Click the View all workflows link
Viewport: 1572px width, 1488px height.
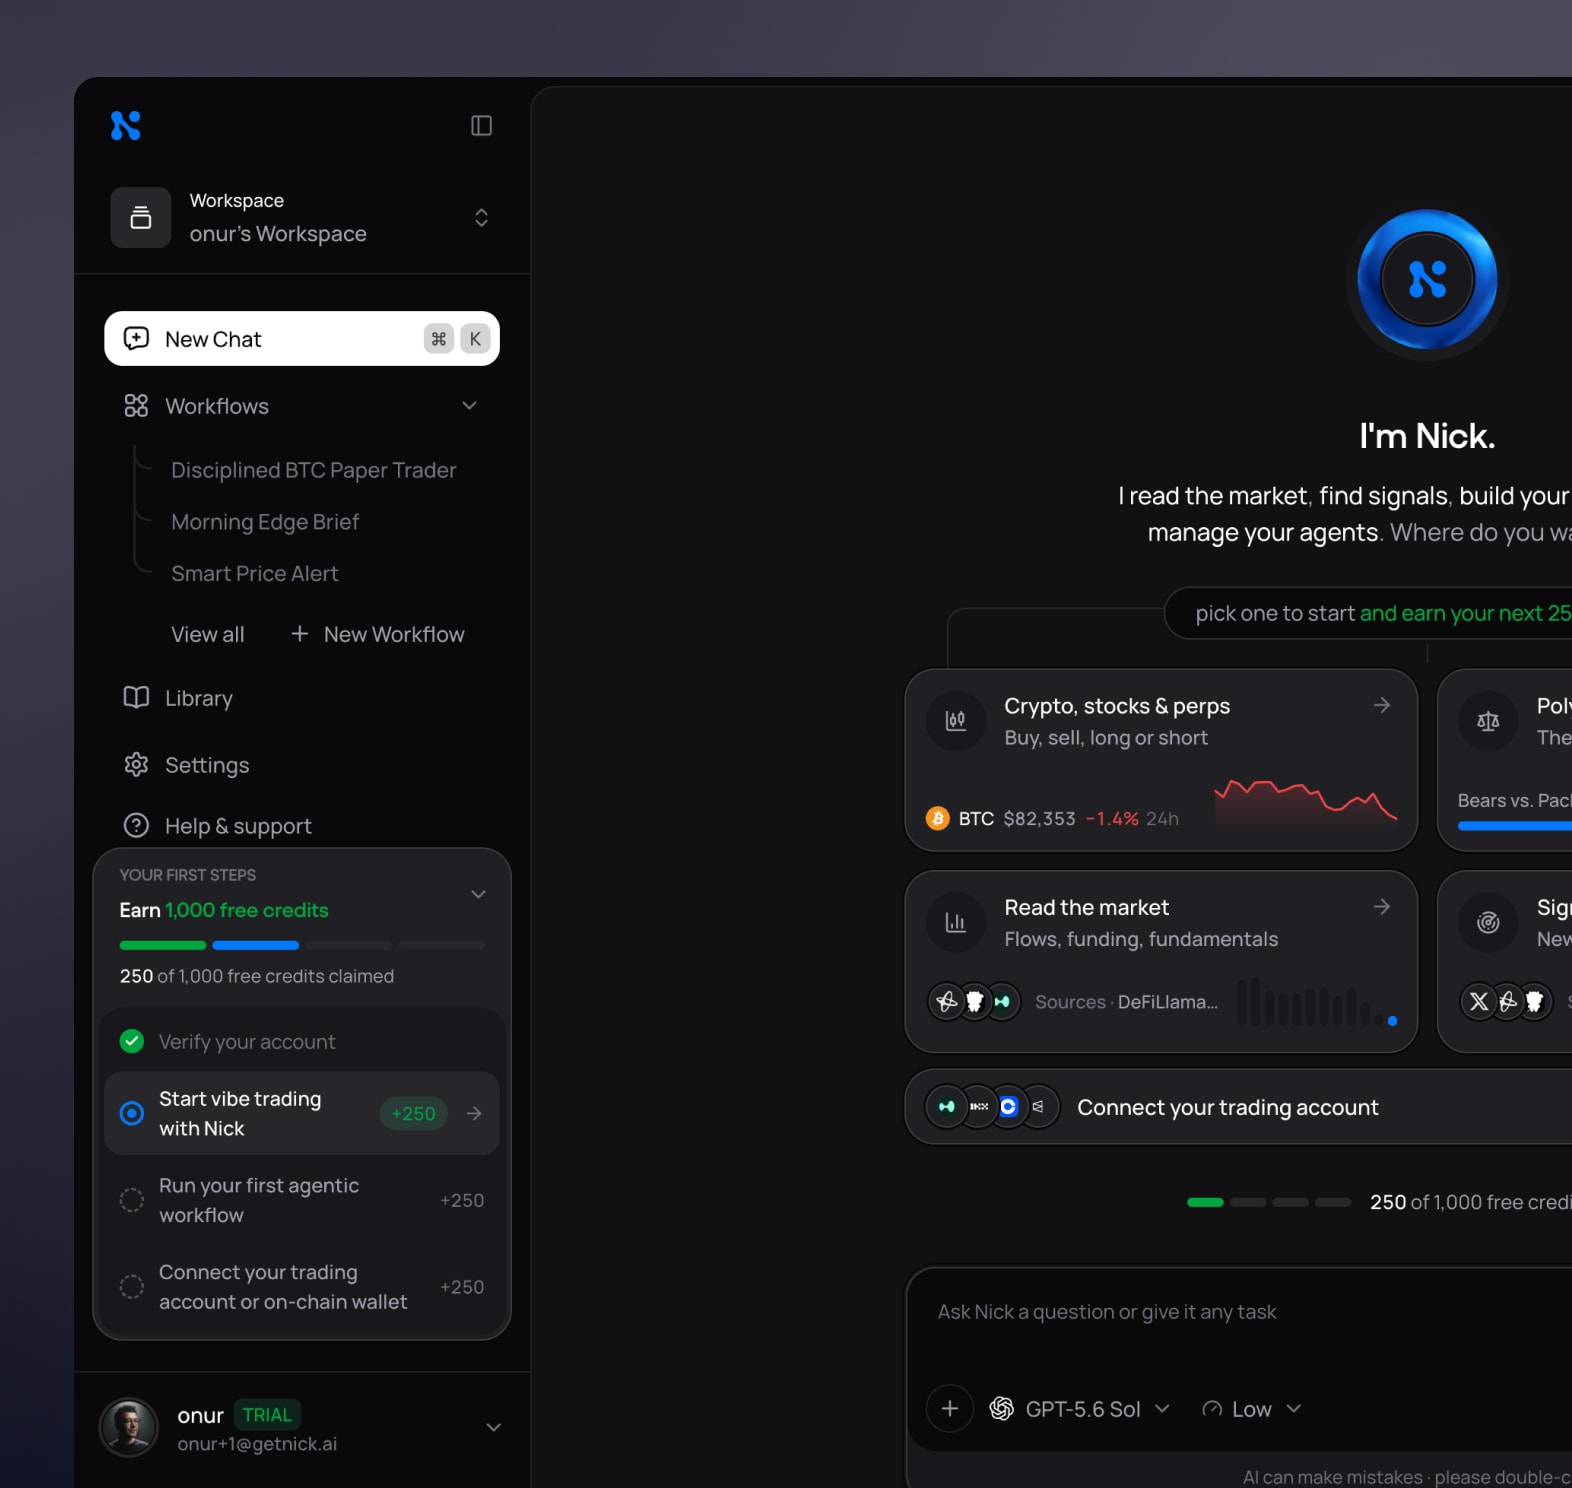[207, 634]
